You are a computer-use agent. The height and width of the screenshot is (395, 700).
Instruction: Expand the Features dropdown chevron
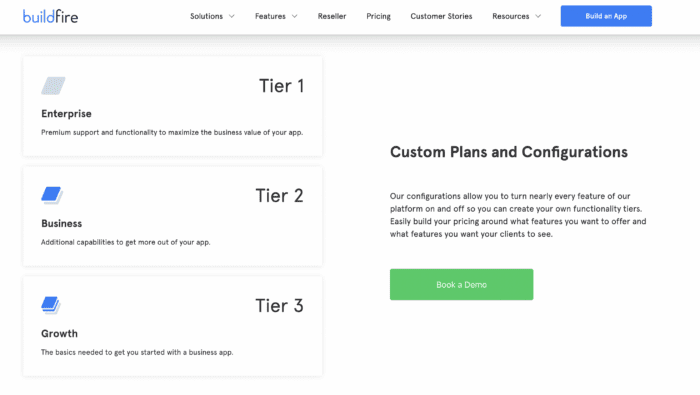[x=295, y=16]
